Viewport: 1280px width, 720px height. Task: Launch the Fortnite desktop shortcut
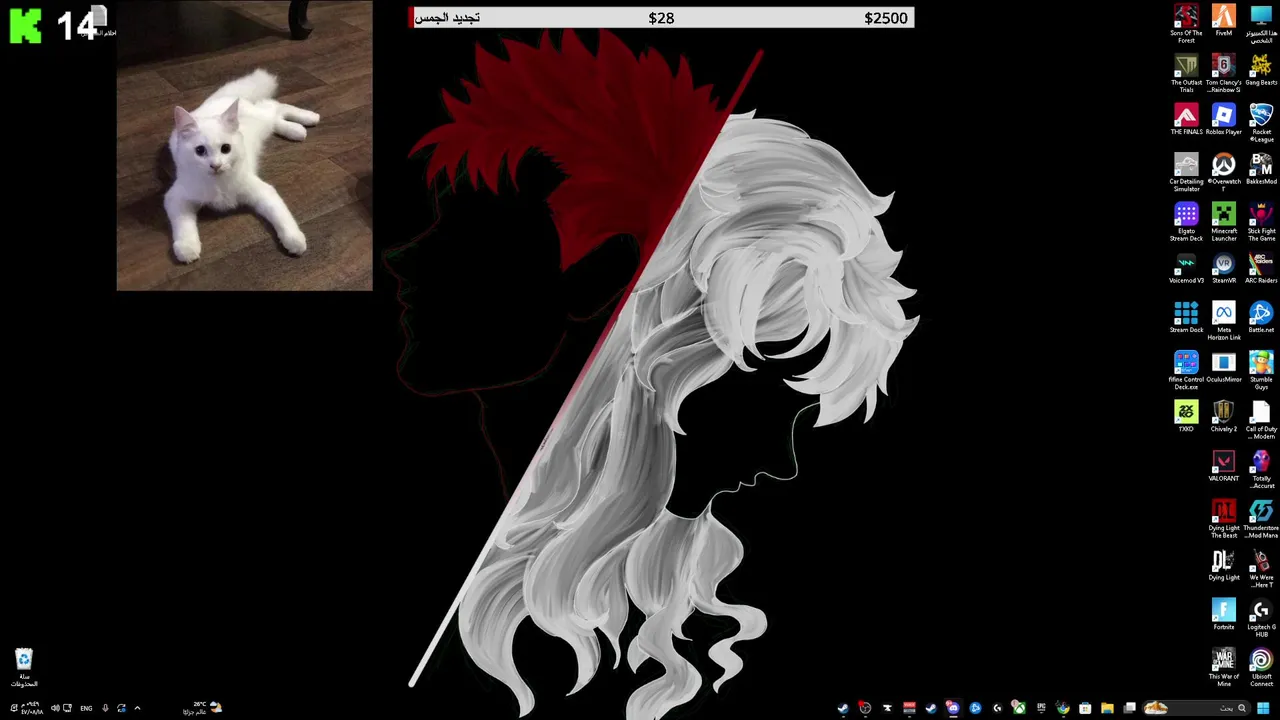click(1224, 614)
